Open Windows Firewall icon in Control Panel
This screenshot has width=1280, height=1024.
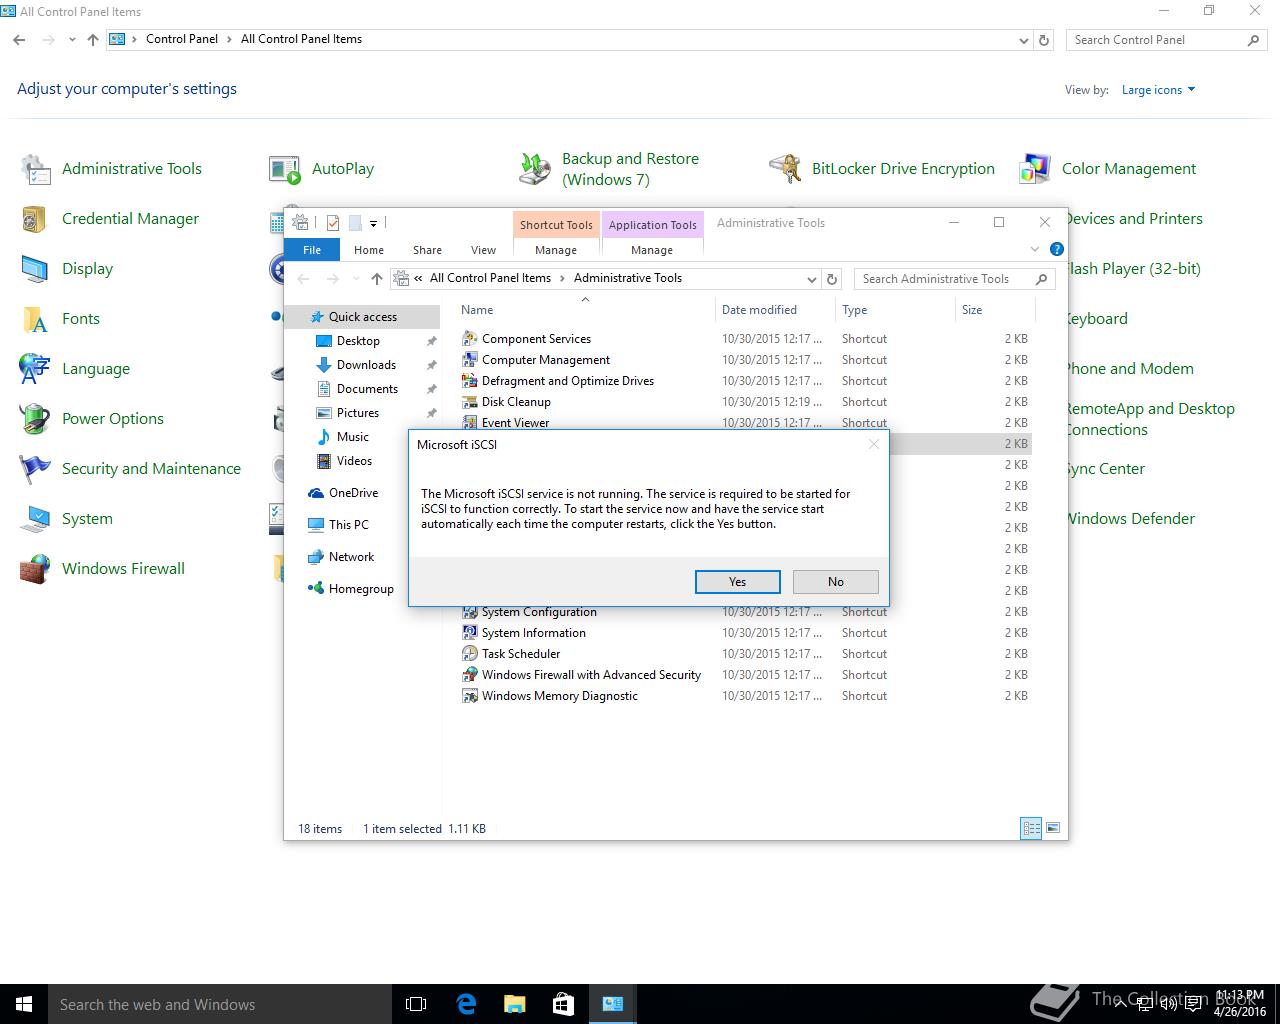(36, 569)
